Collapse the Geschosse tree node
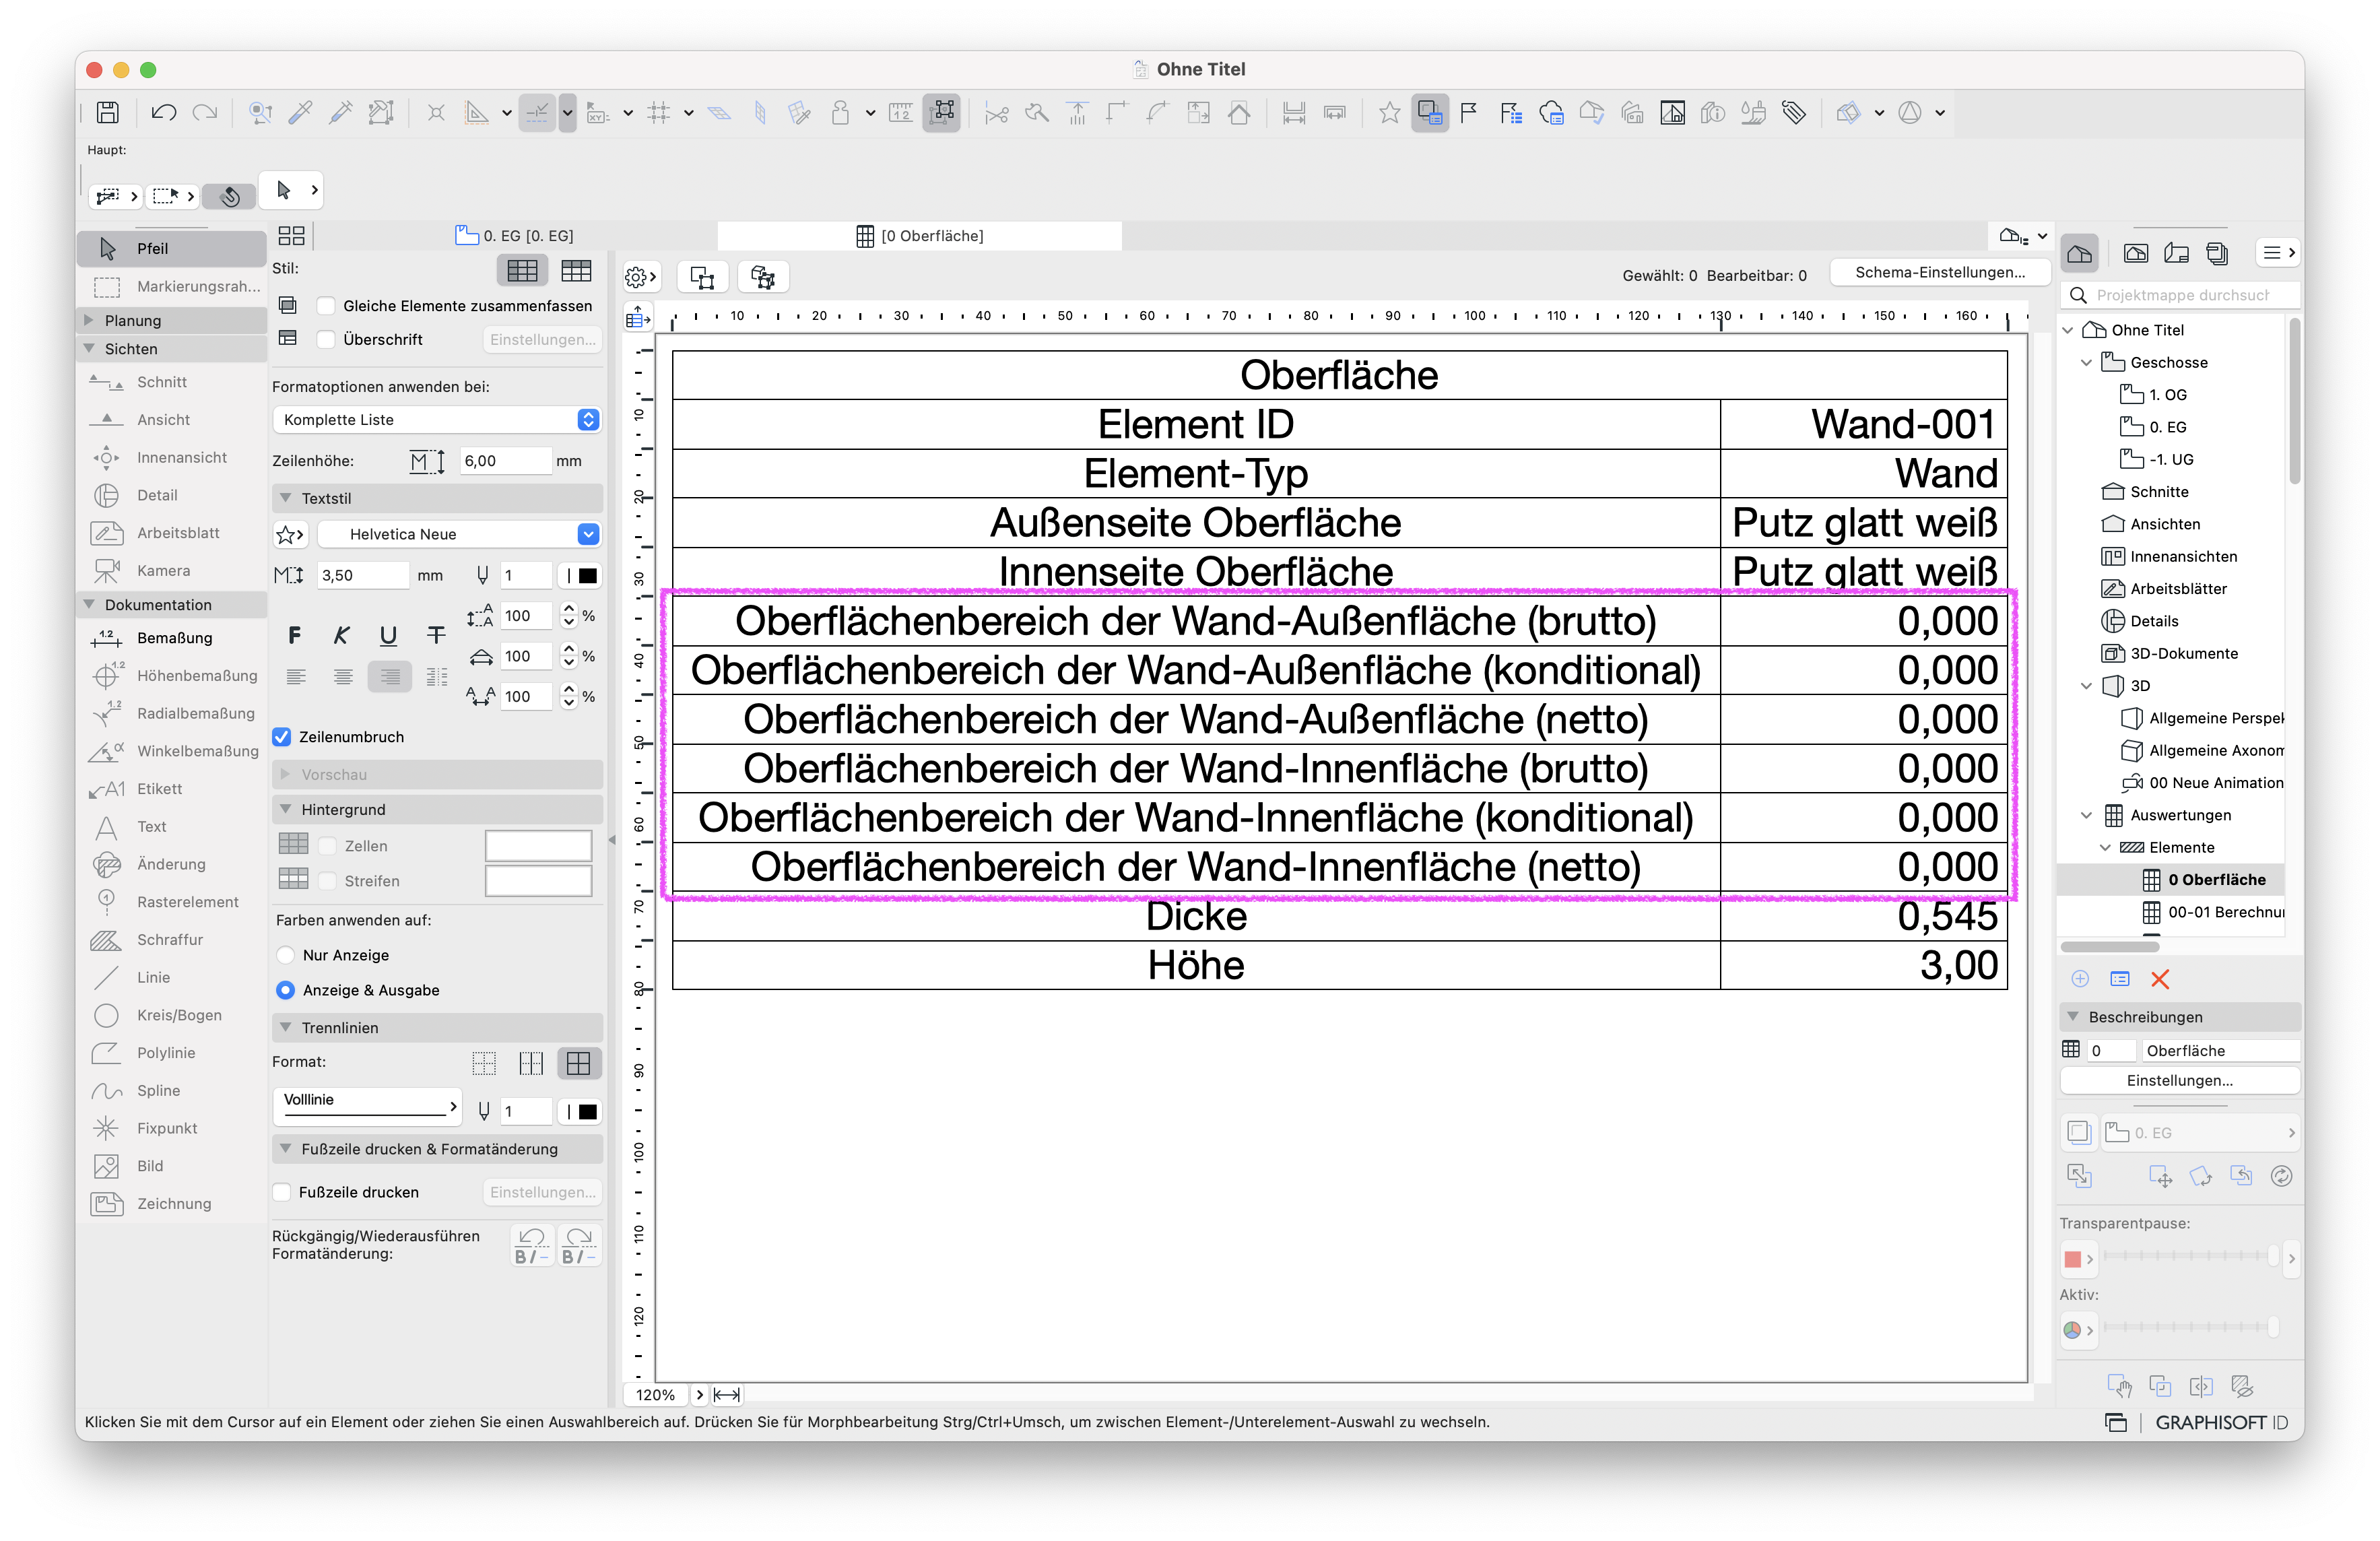Image resolution: width=2380 pixels, height=1541 pixels. click(2086, 362)
